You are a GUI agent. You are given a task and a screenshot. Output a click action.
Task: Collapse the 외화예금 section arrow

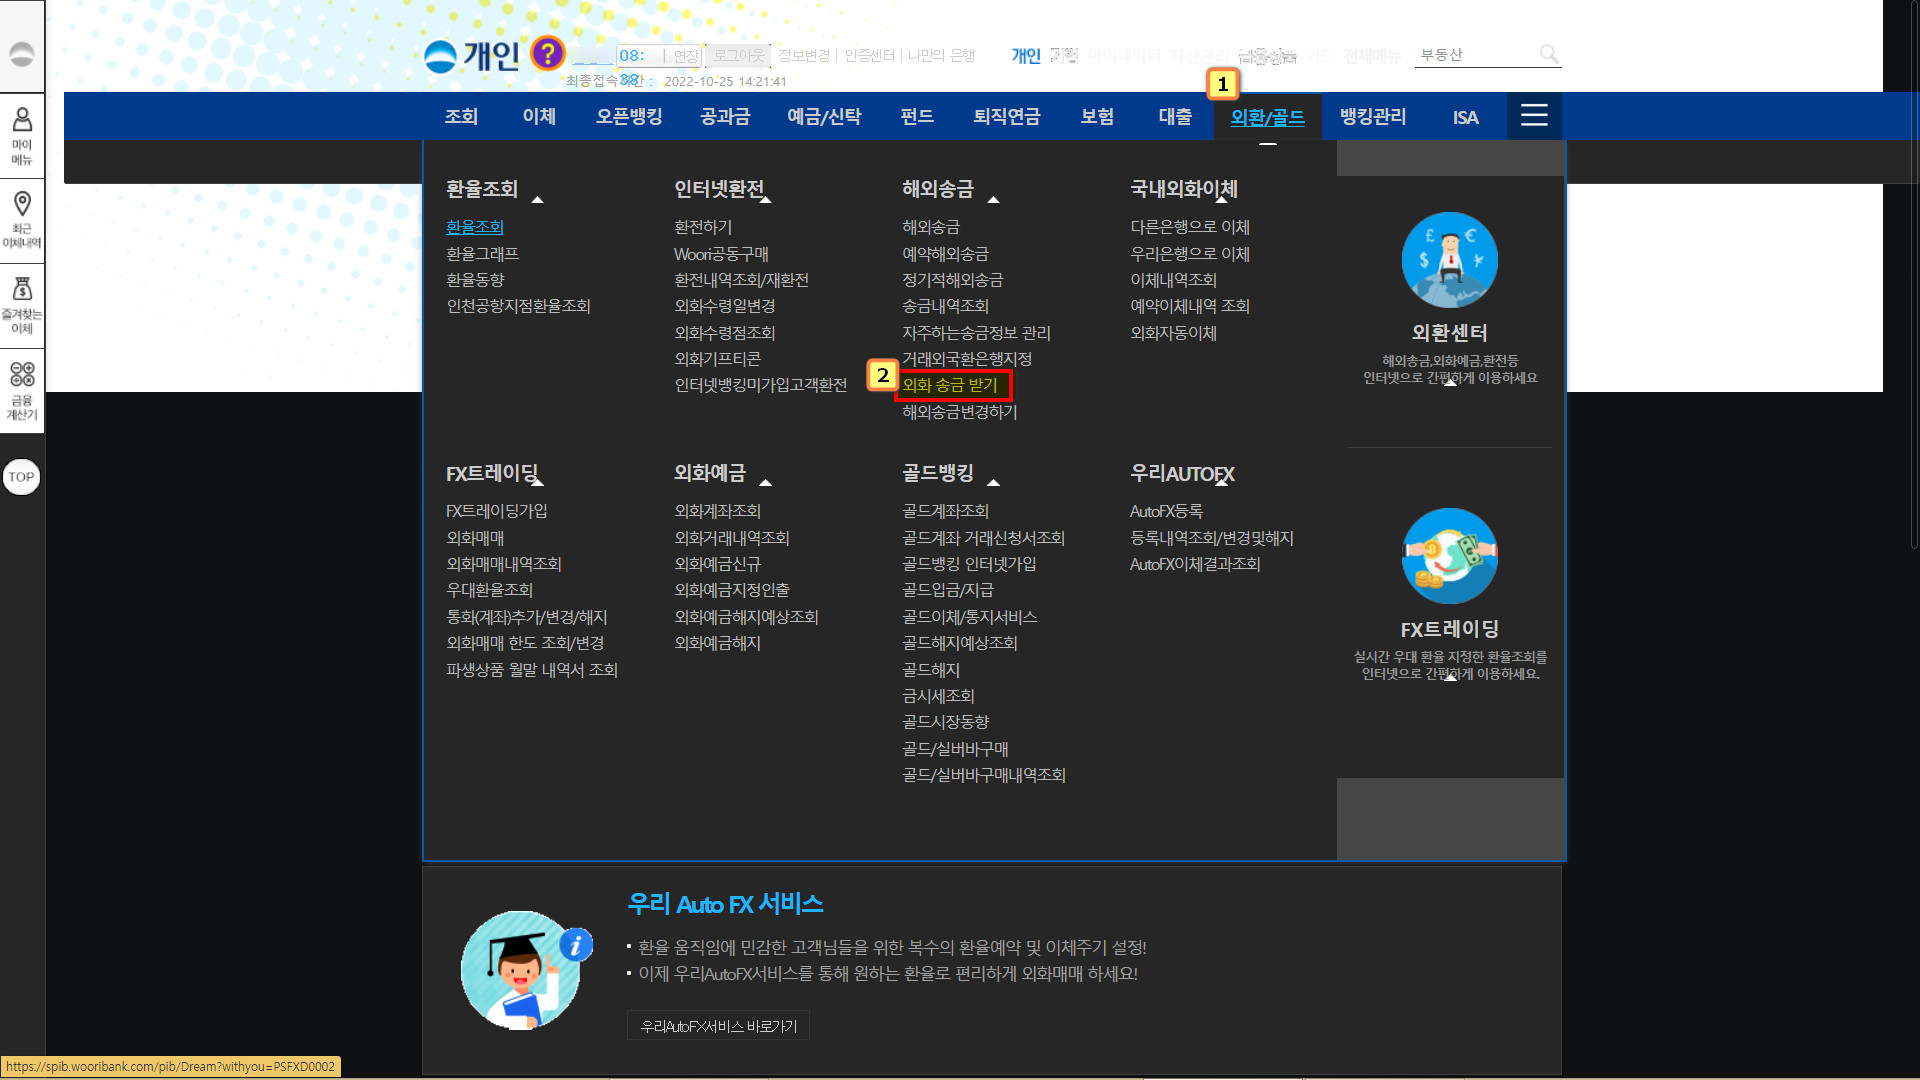click(x=765, y=483)
